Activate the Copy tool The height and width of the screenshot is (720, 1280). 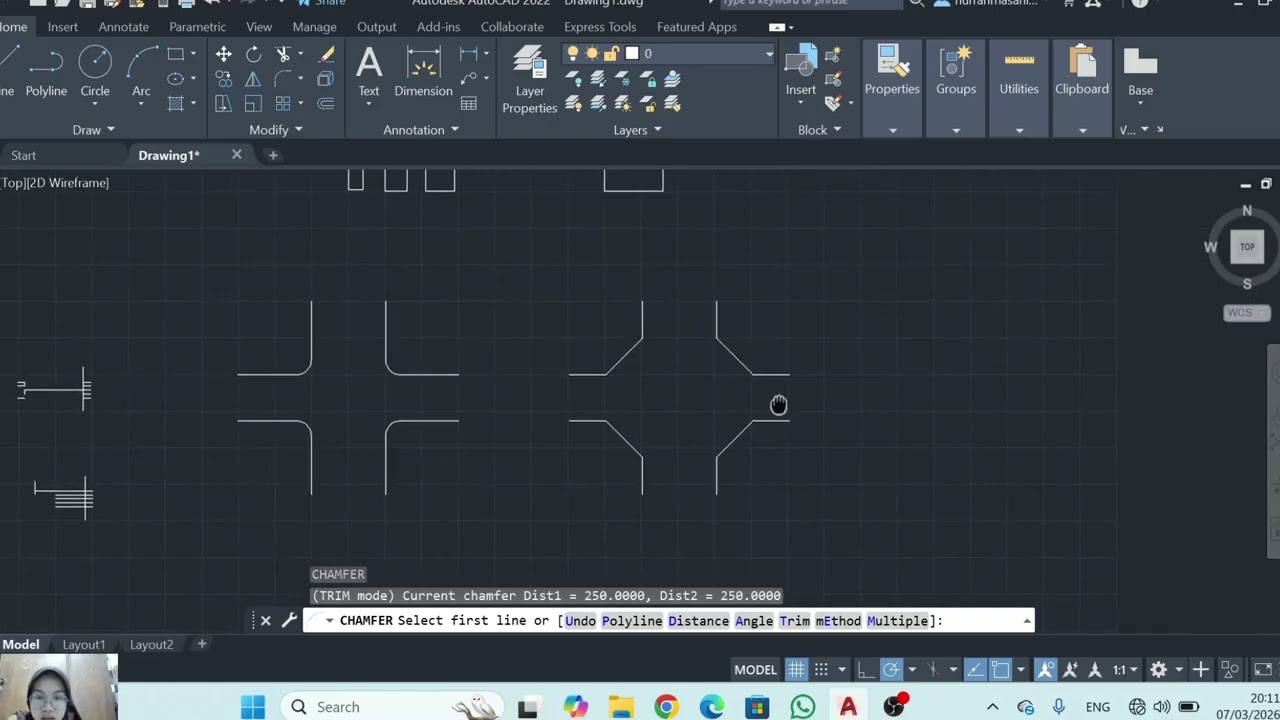coord(224,79)
